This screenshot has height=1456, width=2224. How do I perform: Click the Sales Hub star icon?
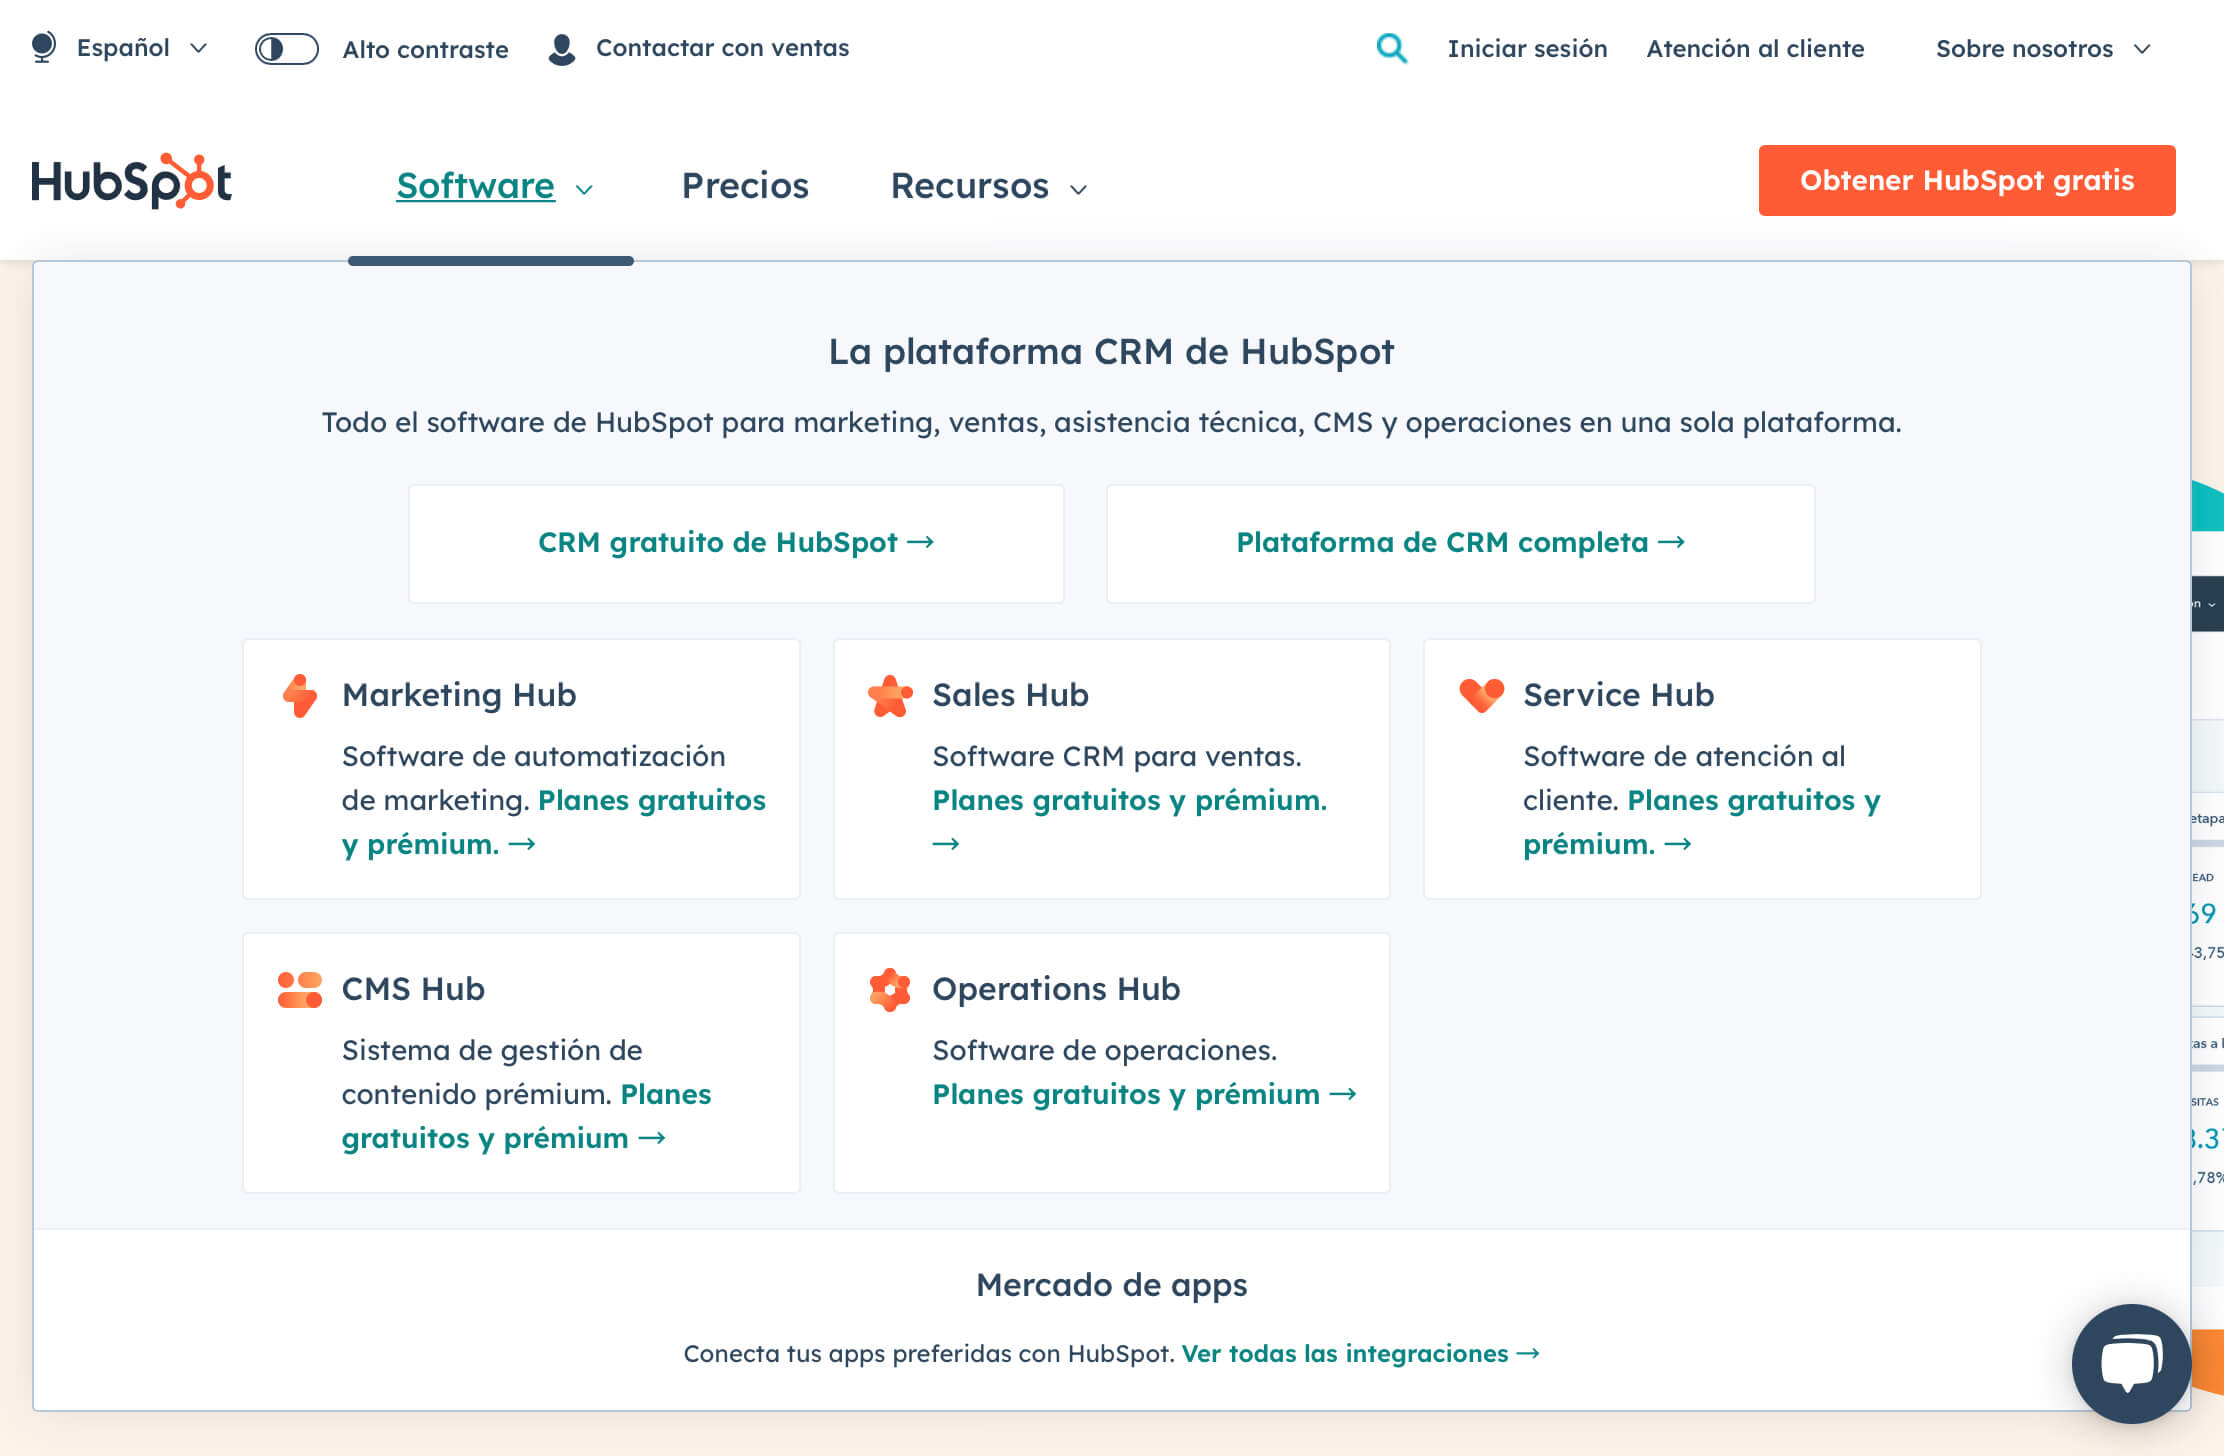[890, 695]
